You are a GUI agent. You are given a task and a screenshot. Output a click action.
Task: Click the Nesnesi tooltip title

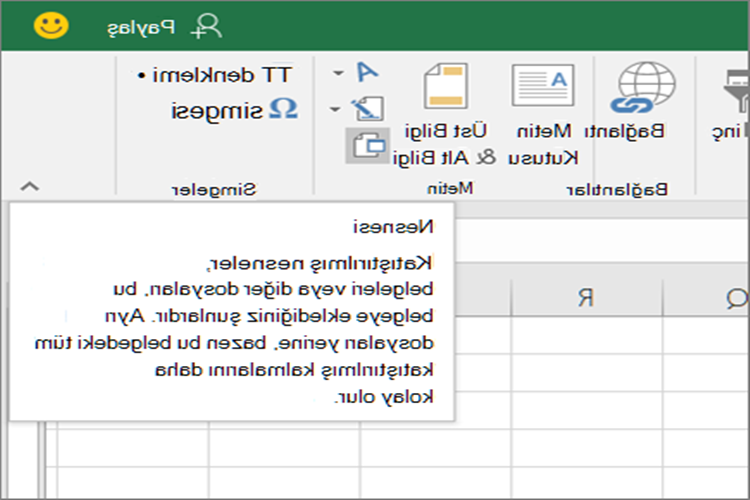point(393,227)
